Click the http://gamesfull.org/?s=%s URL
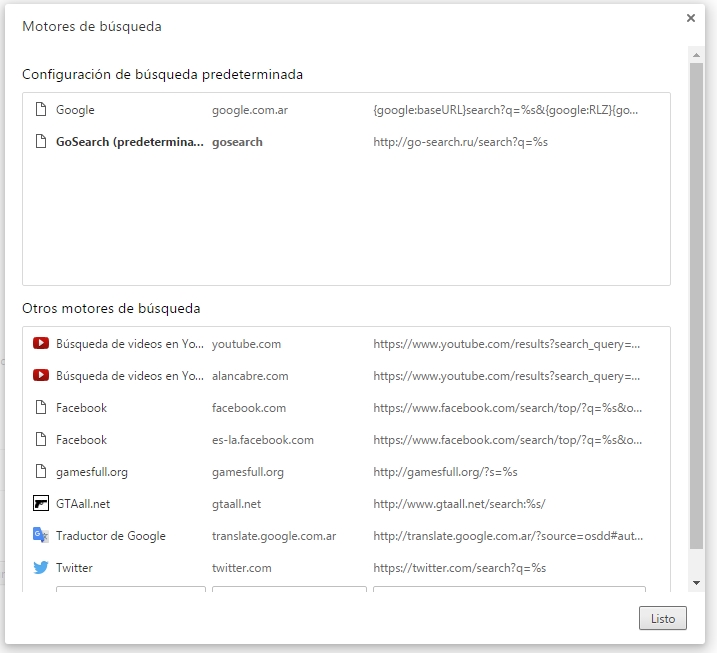Screen dimensions: 717x653 pyautogui.click(x=445, y=472)
